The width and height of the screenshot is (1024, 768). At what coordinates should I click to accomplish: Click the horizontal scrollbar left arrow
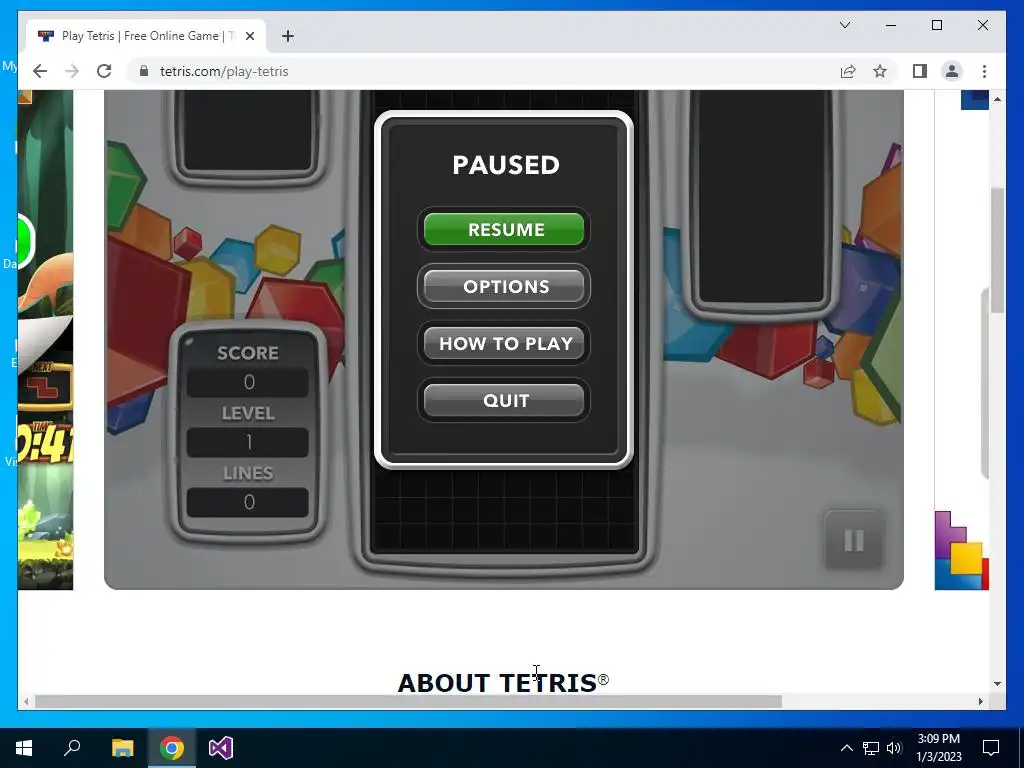[26, 701]
